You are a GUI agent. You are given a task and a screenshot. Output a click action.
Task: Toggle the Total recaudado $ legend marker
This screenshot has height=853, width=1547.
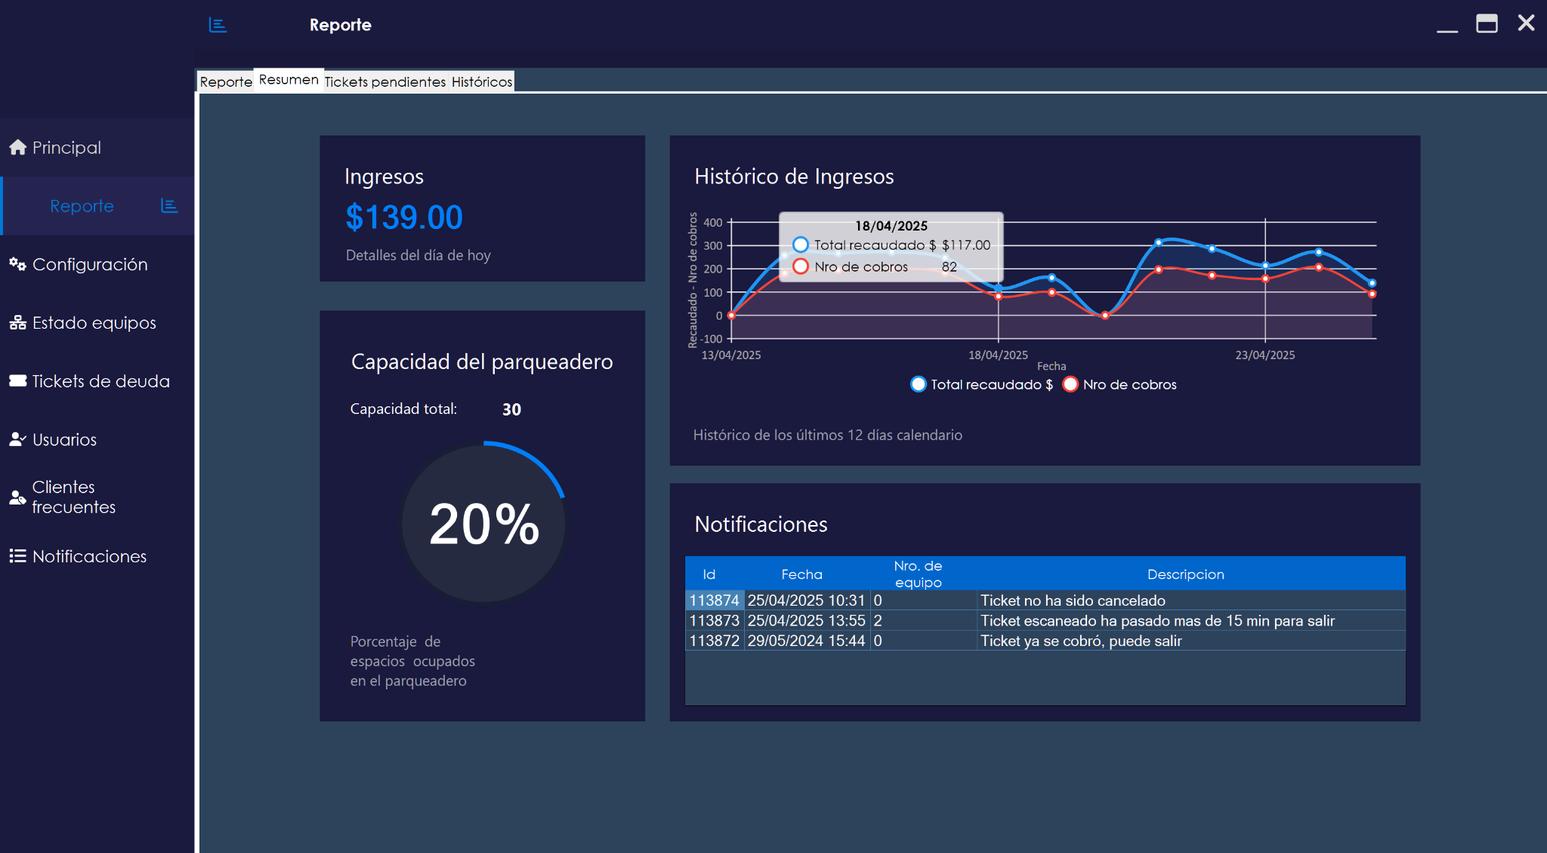(x=918, y=384)
